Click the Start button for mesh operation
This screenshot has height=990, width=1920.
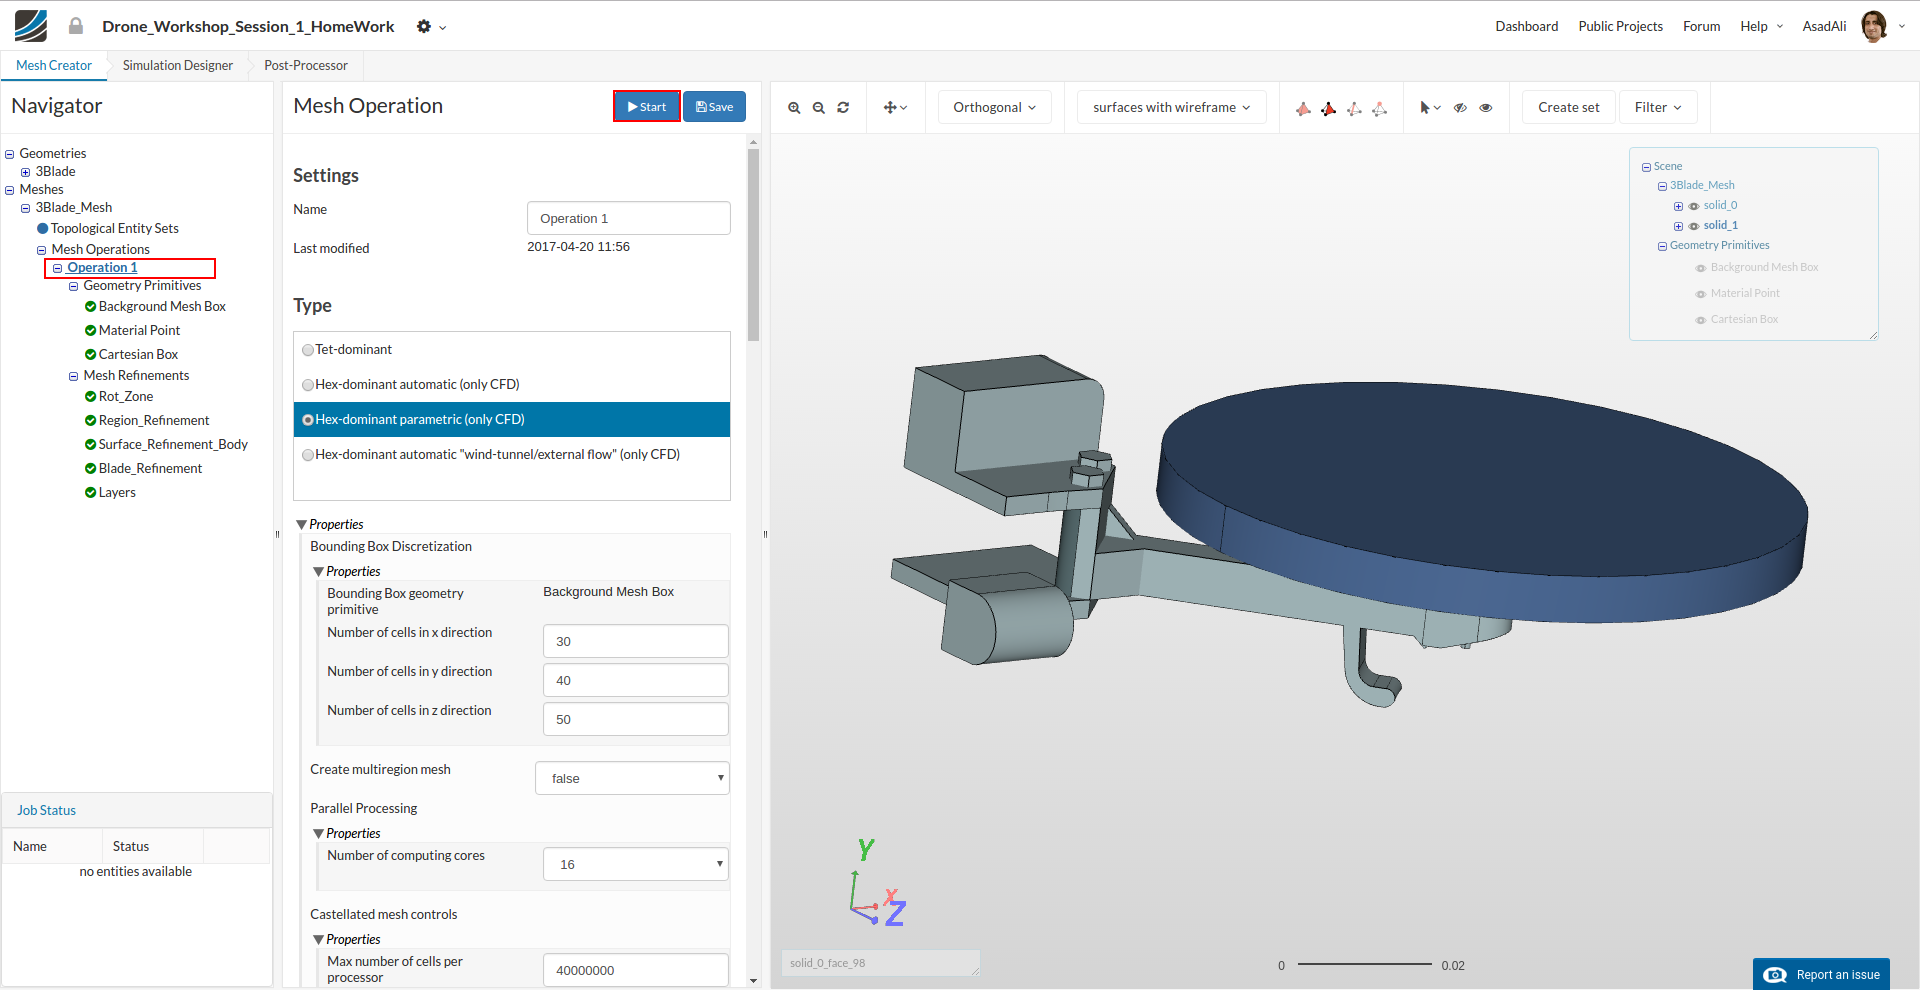tap(646, 107)
